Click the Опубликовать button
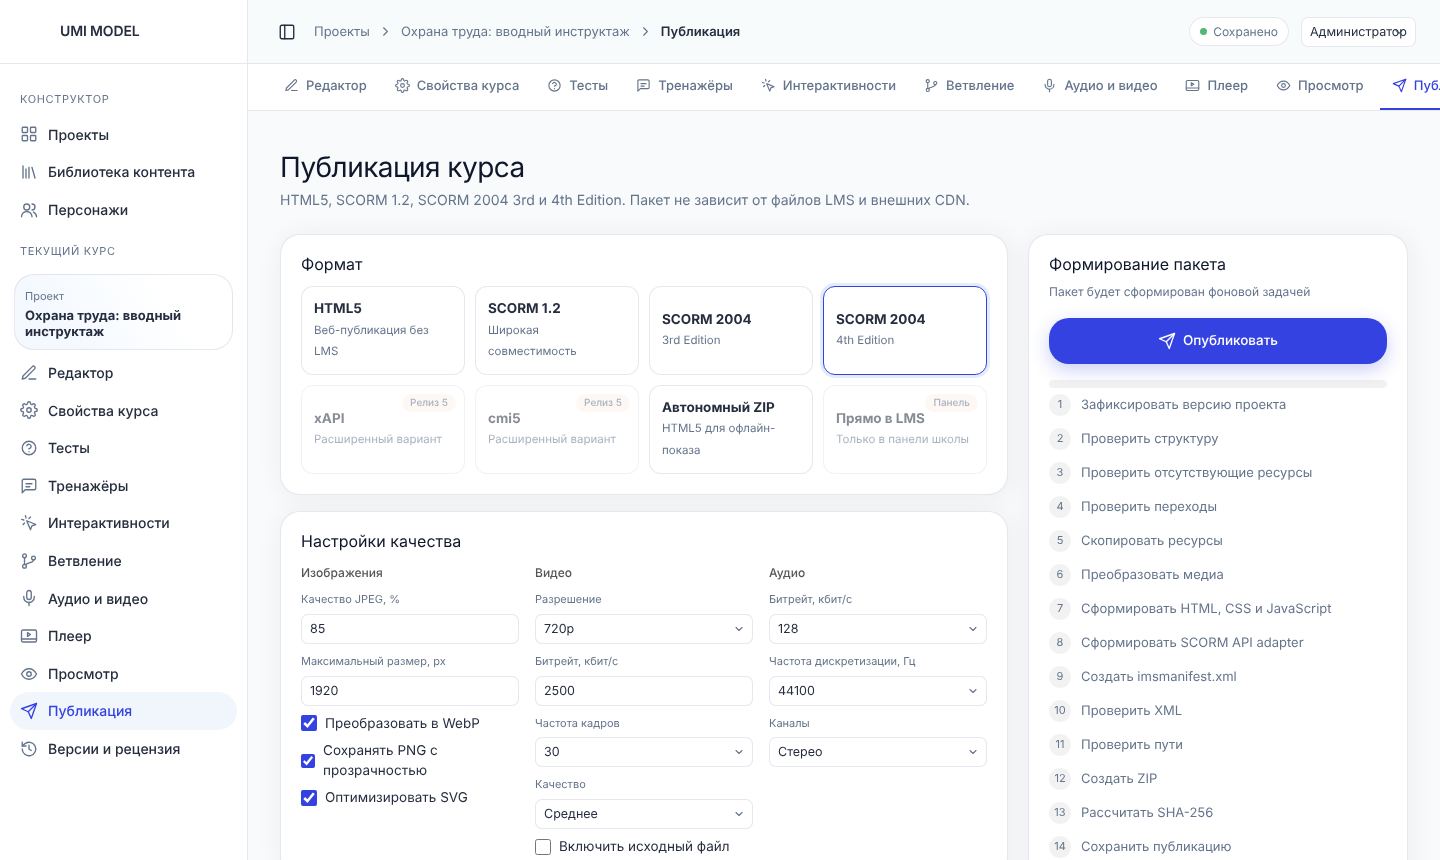1440x860 pixels. click(1218, 341)
